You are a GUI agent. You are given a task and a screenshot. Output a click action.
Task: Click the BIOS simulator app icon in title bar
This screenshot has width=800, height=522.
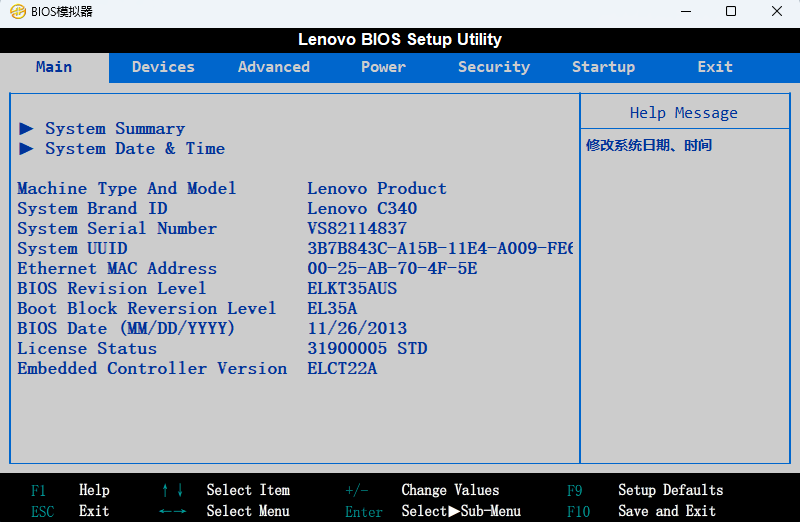pos(18,11)
